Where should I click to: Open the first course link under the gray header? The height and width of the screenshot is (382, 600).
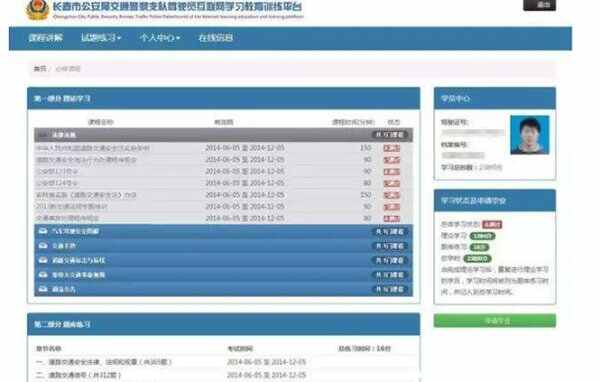click(93, 148)
